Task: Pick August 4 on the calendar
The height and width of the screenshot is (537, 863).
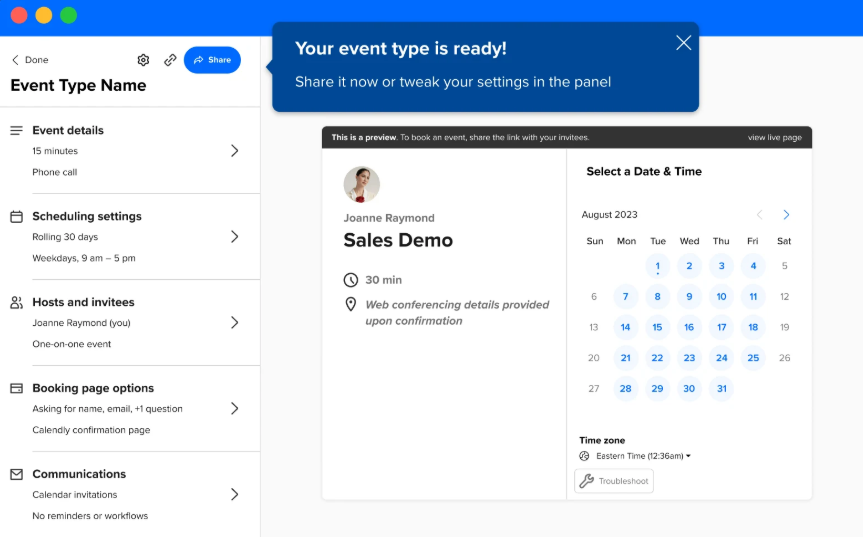Action: tap(753, 266)
